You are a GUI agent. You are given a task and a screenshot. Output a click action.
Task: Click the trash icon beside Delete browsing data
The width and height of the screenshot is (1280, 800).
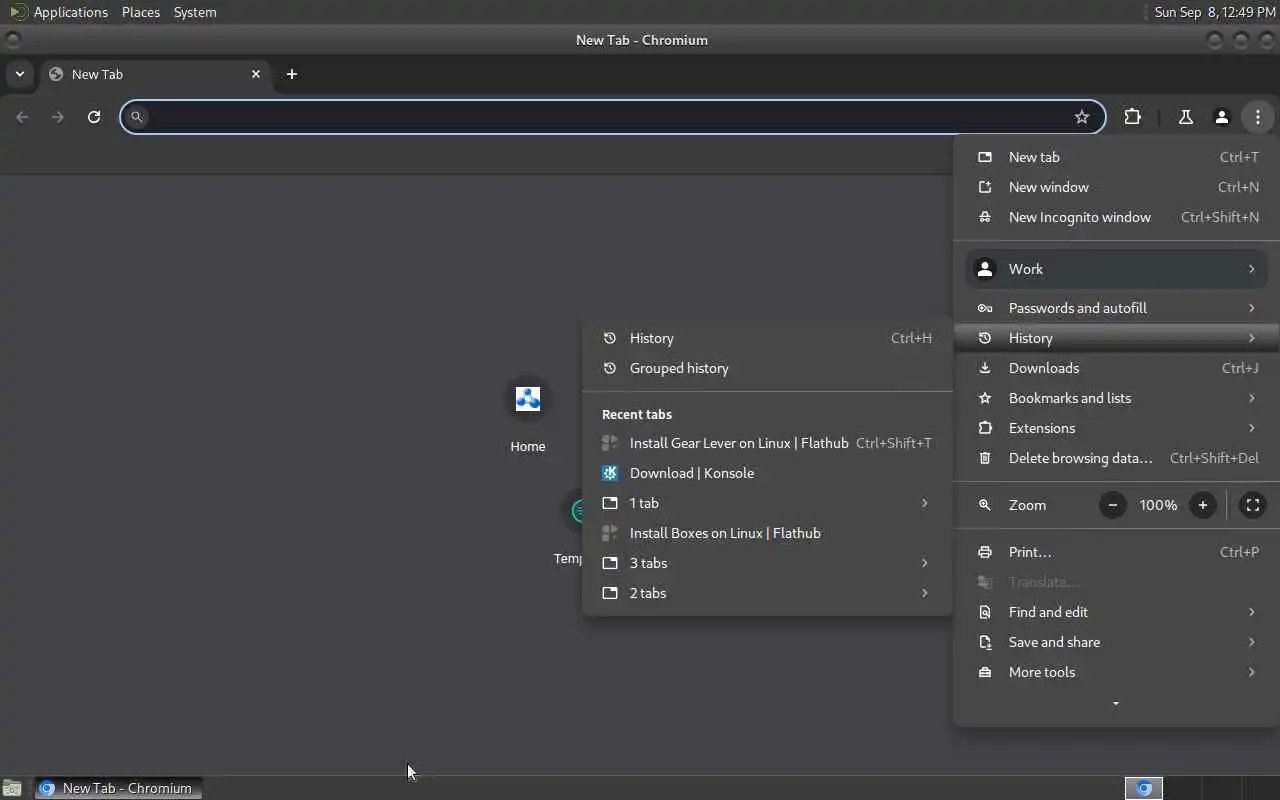[x=985, y=458]
